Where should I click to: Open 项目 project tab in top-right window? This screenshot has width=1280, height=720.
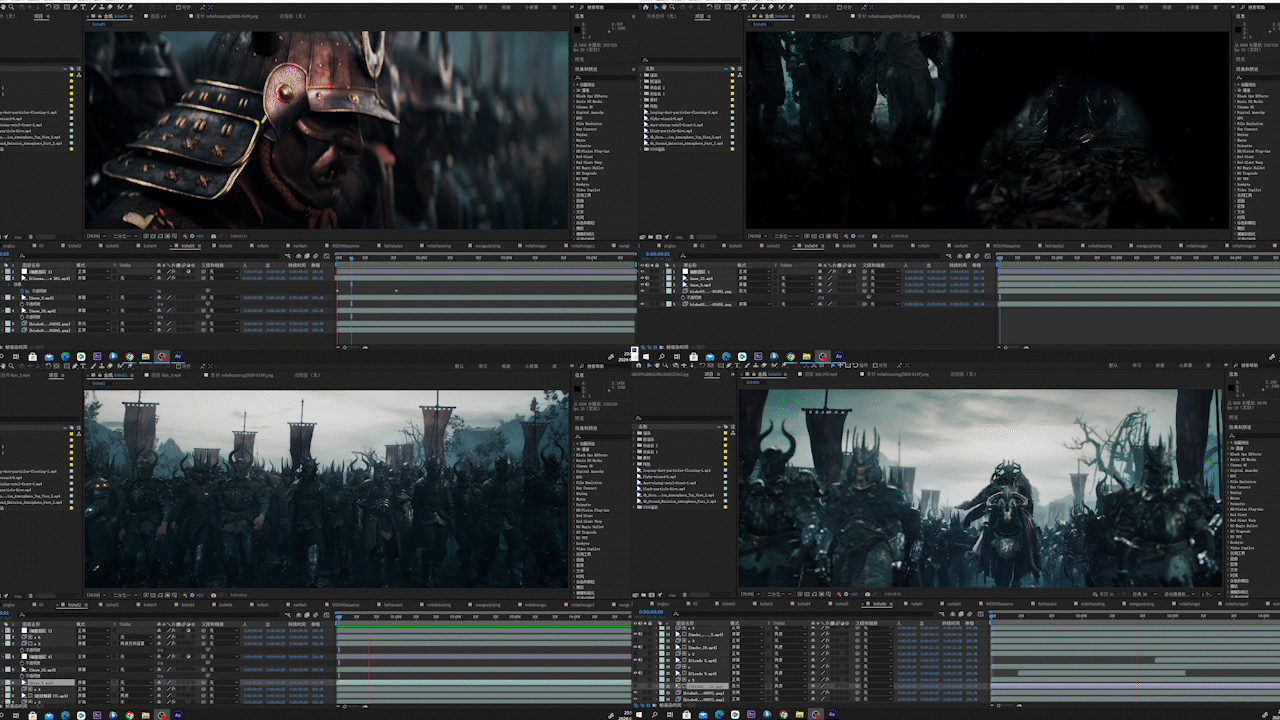699,16
